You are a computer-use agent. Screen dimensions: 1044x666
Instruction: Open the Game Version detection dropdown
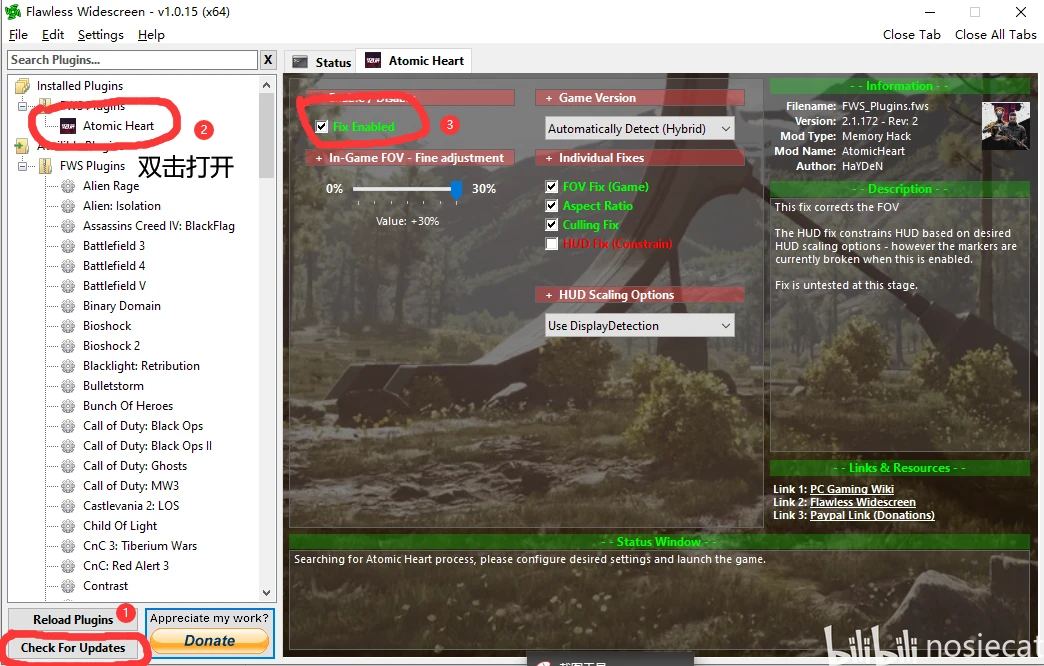pyautogui.click(x=639, y=129)
